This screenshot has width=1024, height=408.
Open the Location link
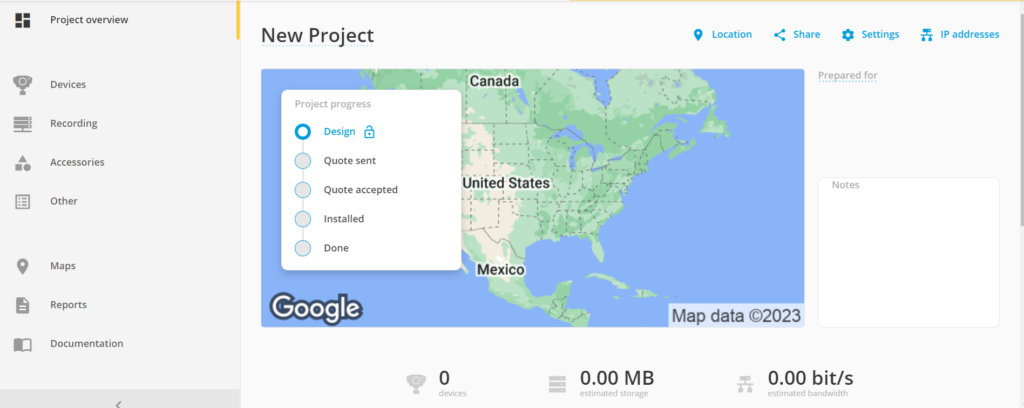tap(722, 35)
